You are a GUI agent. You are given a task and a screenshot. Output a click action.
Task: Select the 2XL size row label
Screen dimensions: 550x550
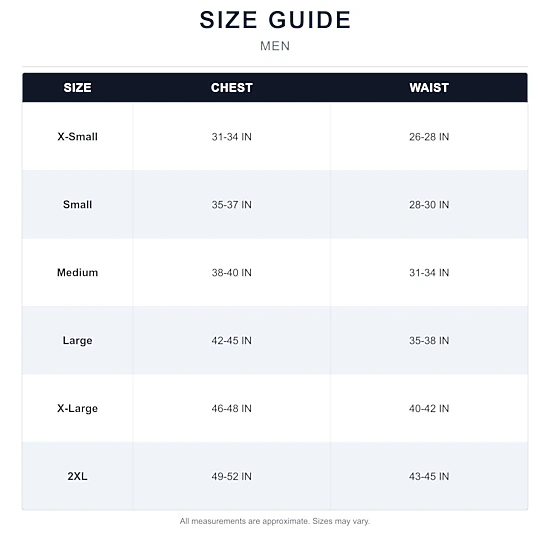click(78, 476)
